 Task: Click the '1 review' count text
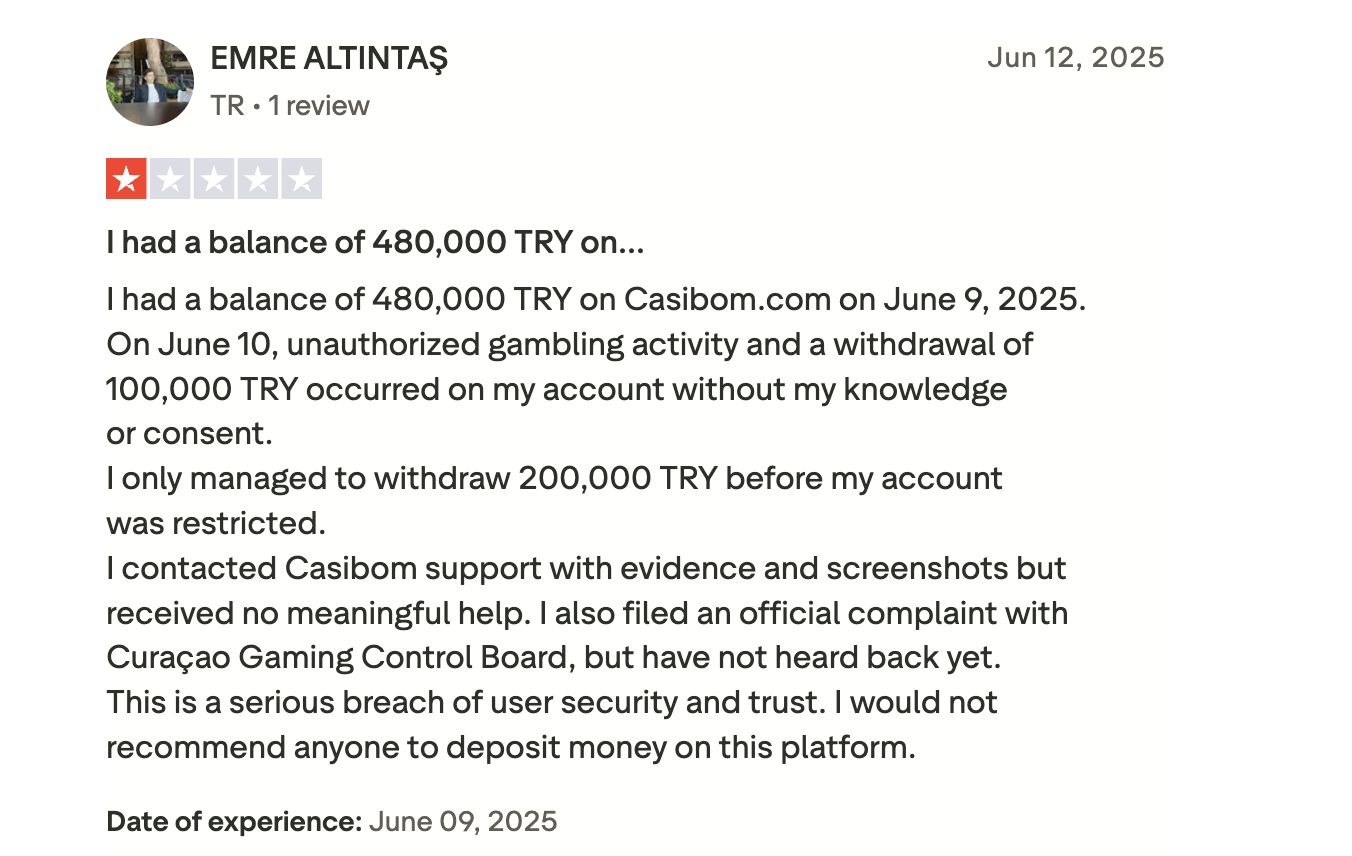tap(319, 105)
